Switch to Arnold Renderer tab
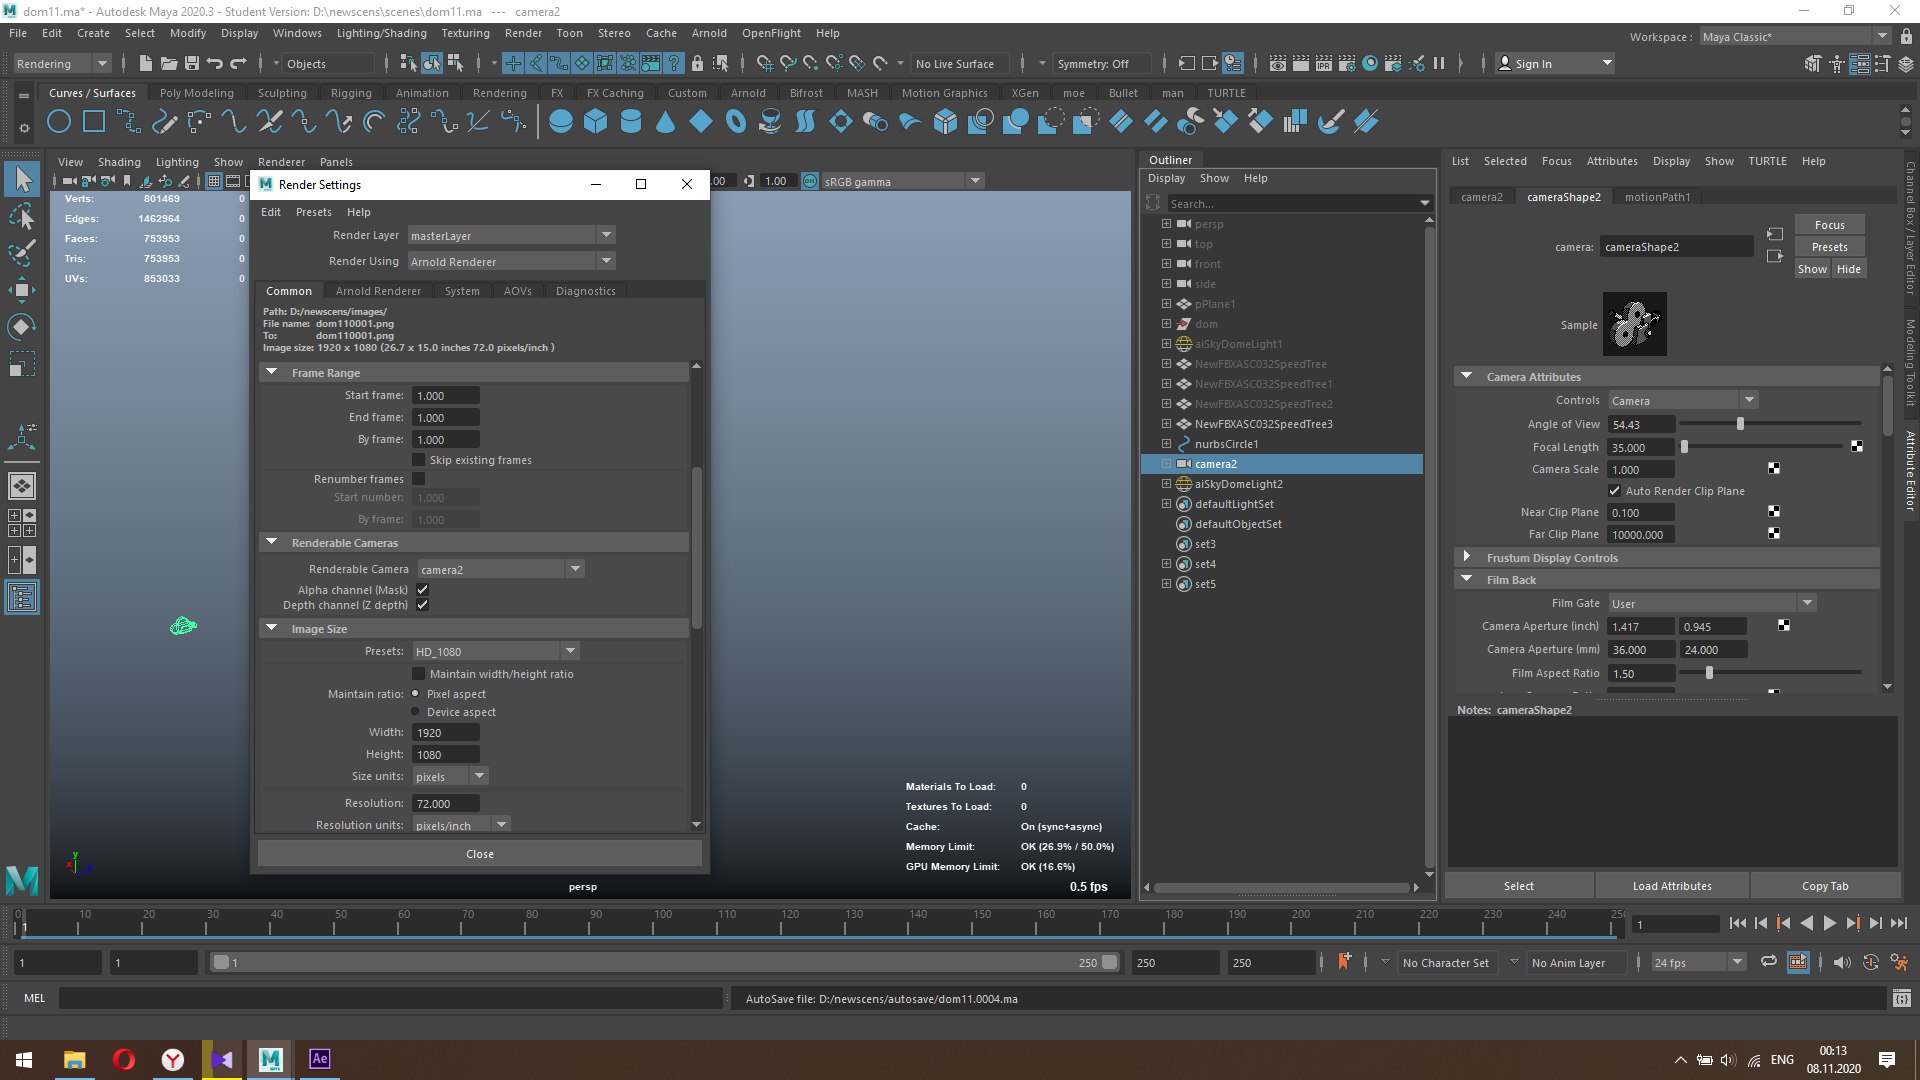 378,291
